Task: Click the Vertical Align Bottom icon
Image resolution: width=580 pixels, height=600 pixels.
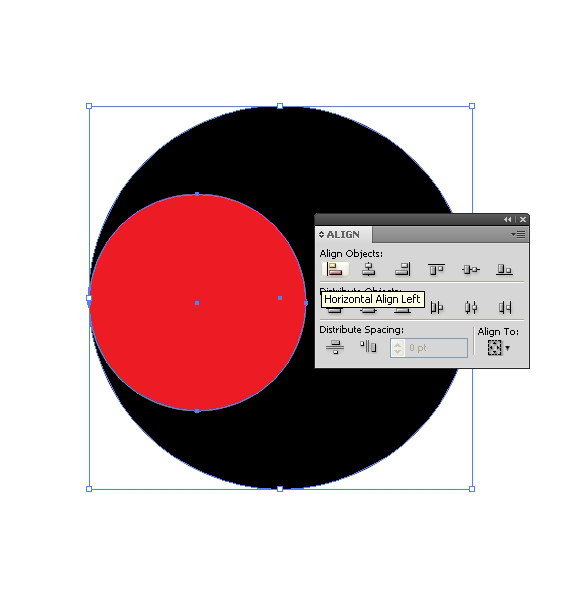Action: (504, 269)
